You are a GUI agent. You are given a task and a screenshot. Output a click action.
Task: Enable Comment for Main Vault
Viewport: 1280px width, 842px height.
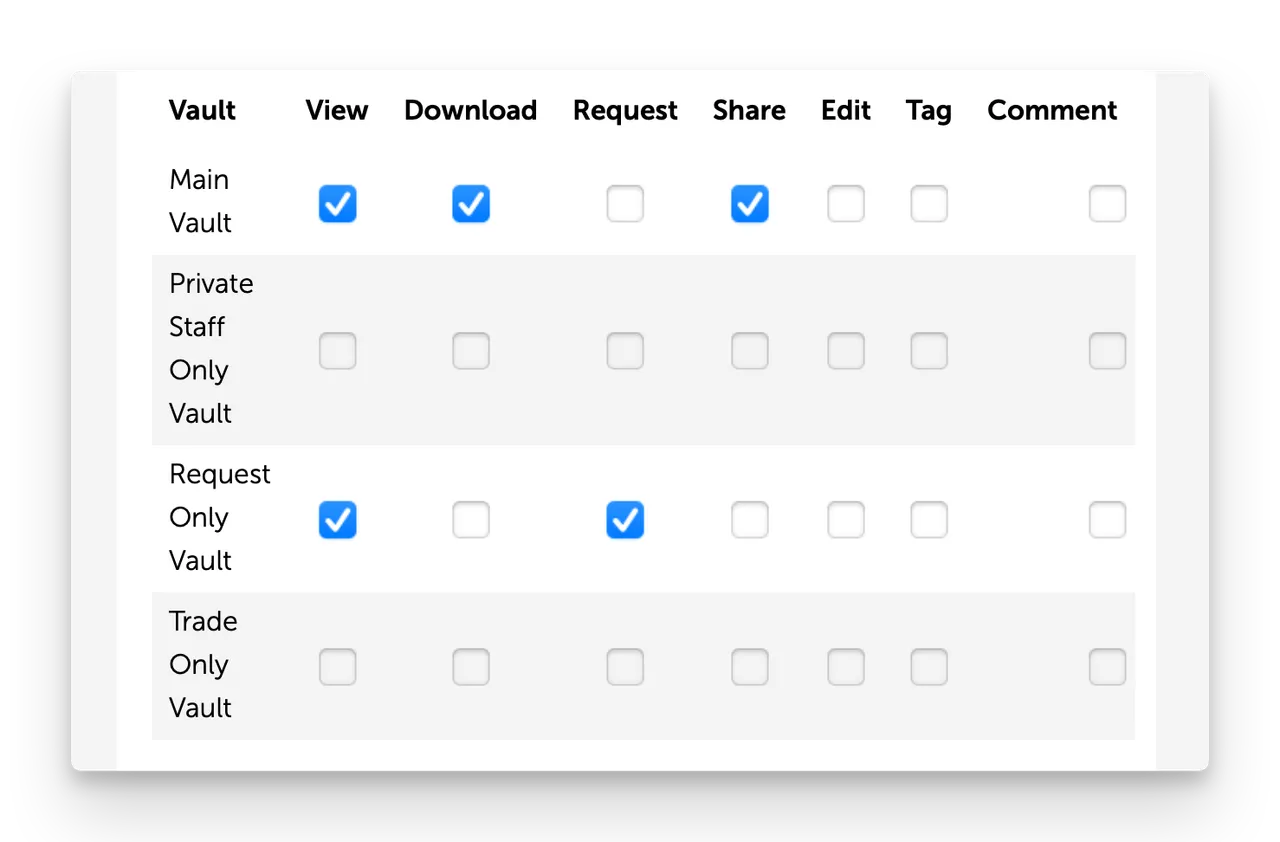[1107, 204]
